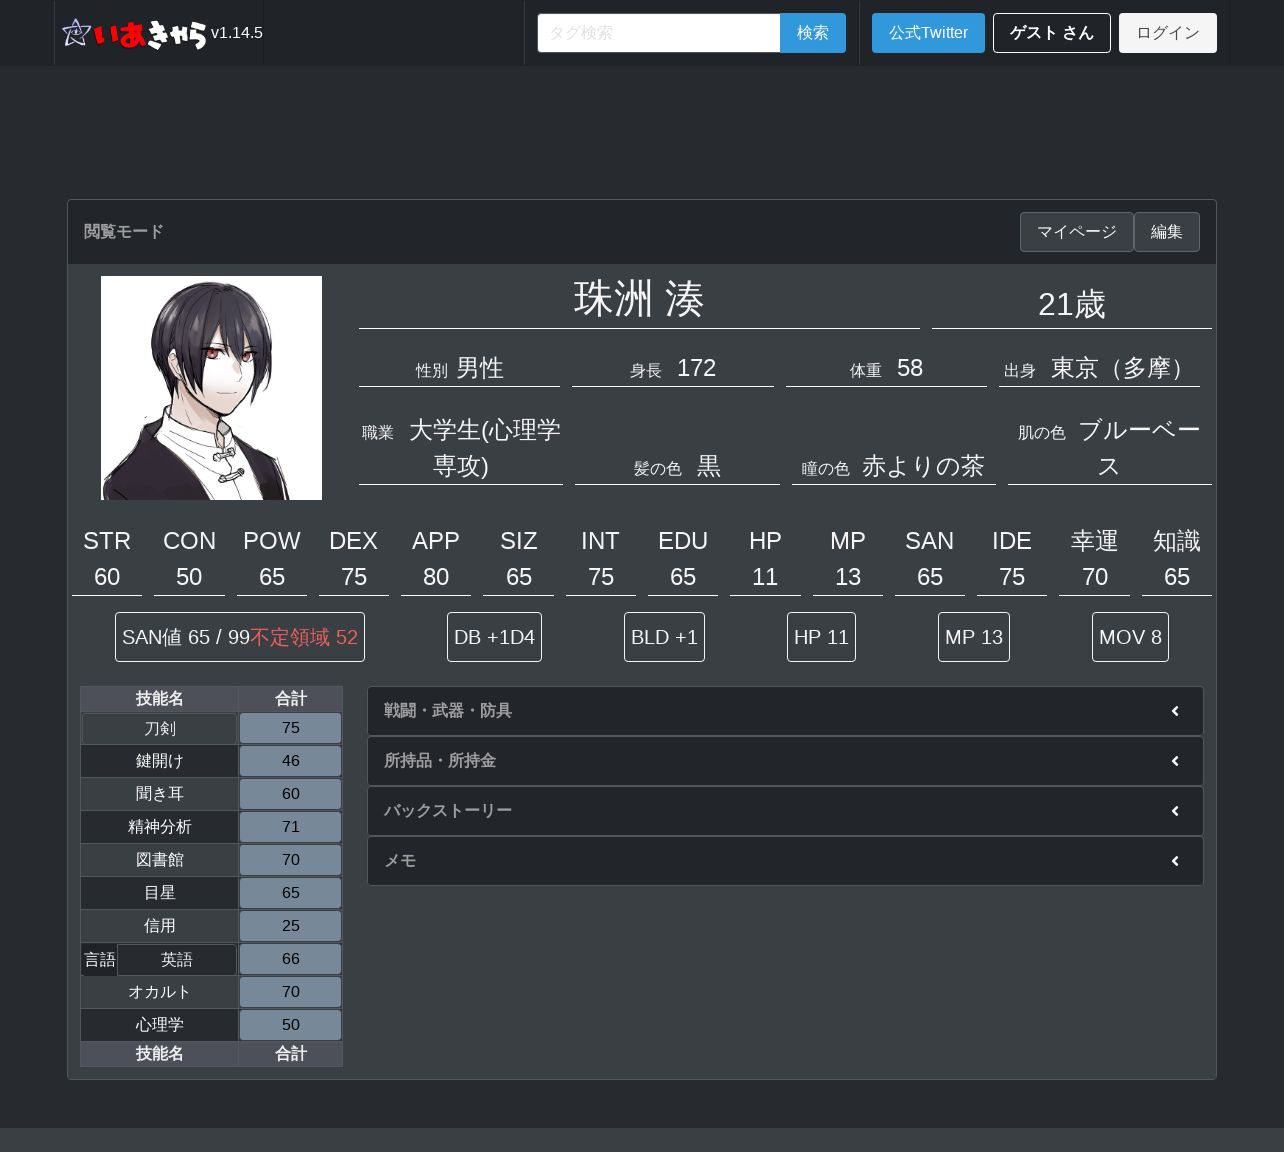
Task: Open the 公式Twitter link button
Action: pyautogui.click(x=928, y=33)
